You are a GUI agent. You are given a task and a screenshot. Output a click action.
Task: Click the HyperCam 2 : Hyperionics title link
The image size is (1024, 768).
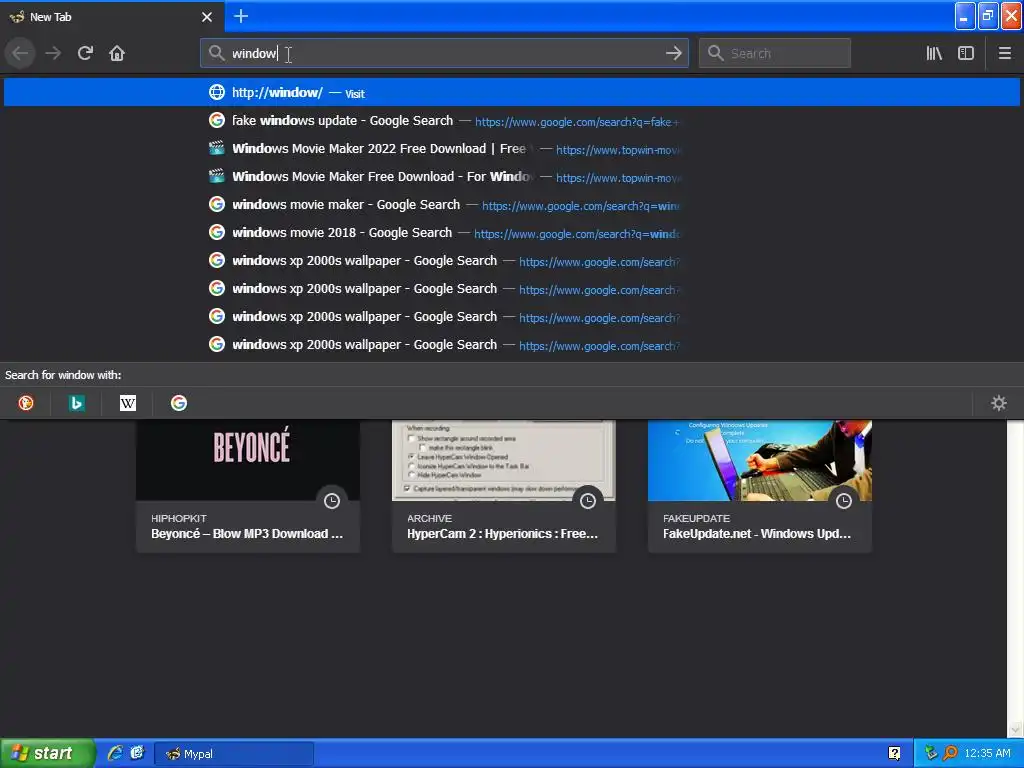502,534
